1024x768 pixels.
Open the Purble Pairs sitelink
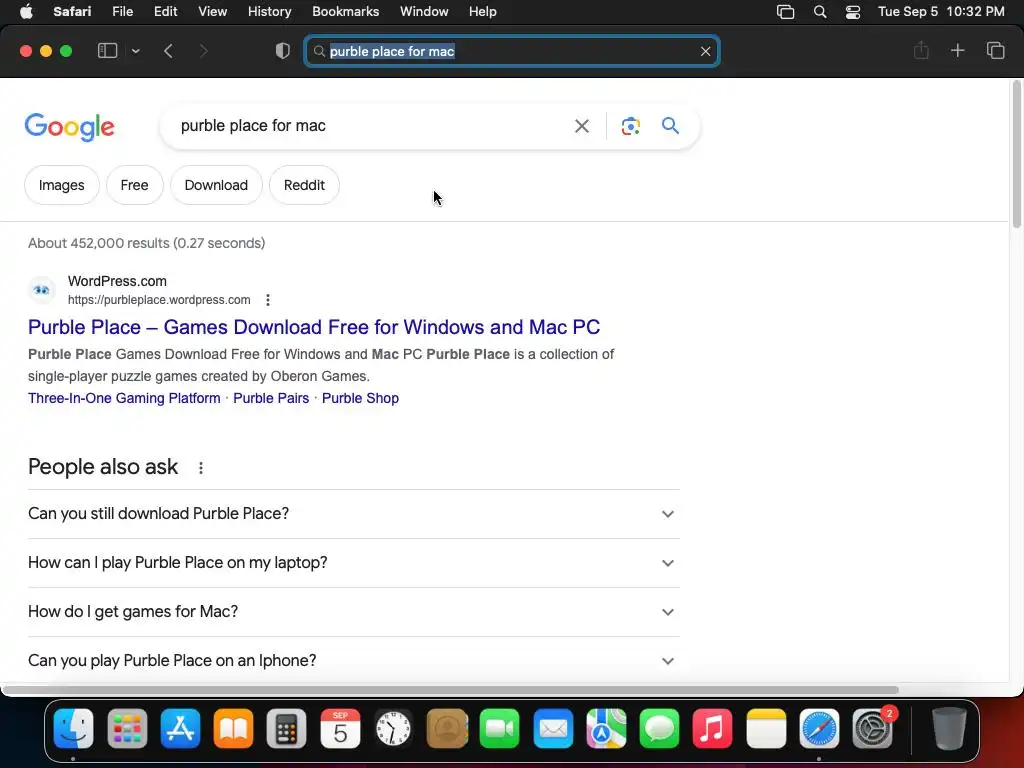tap(271, 398)
